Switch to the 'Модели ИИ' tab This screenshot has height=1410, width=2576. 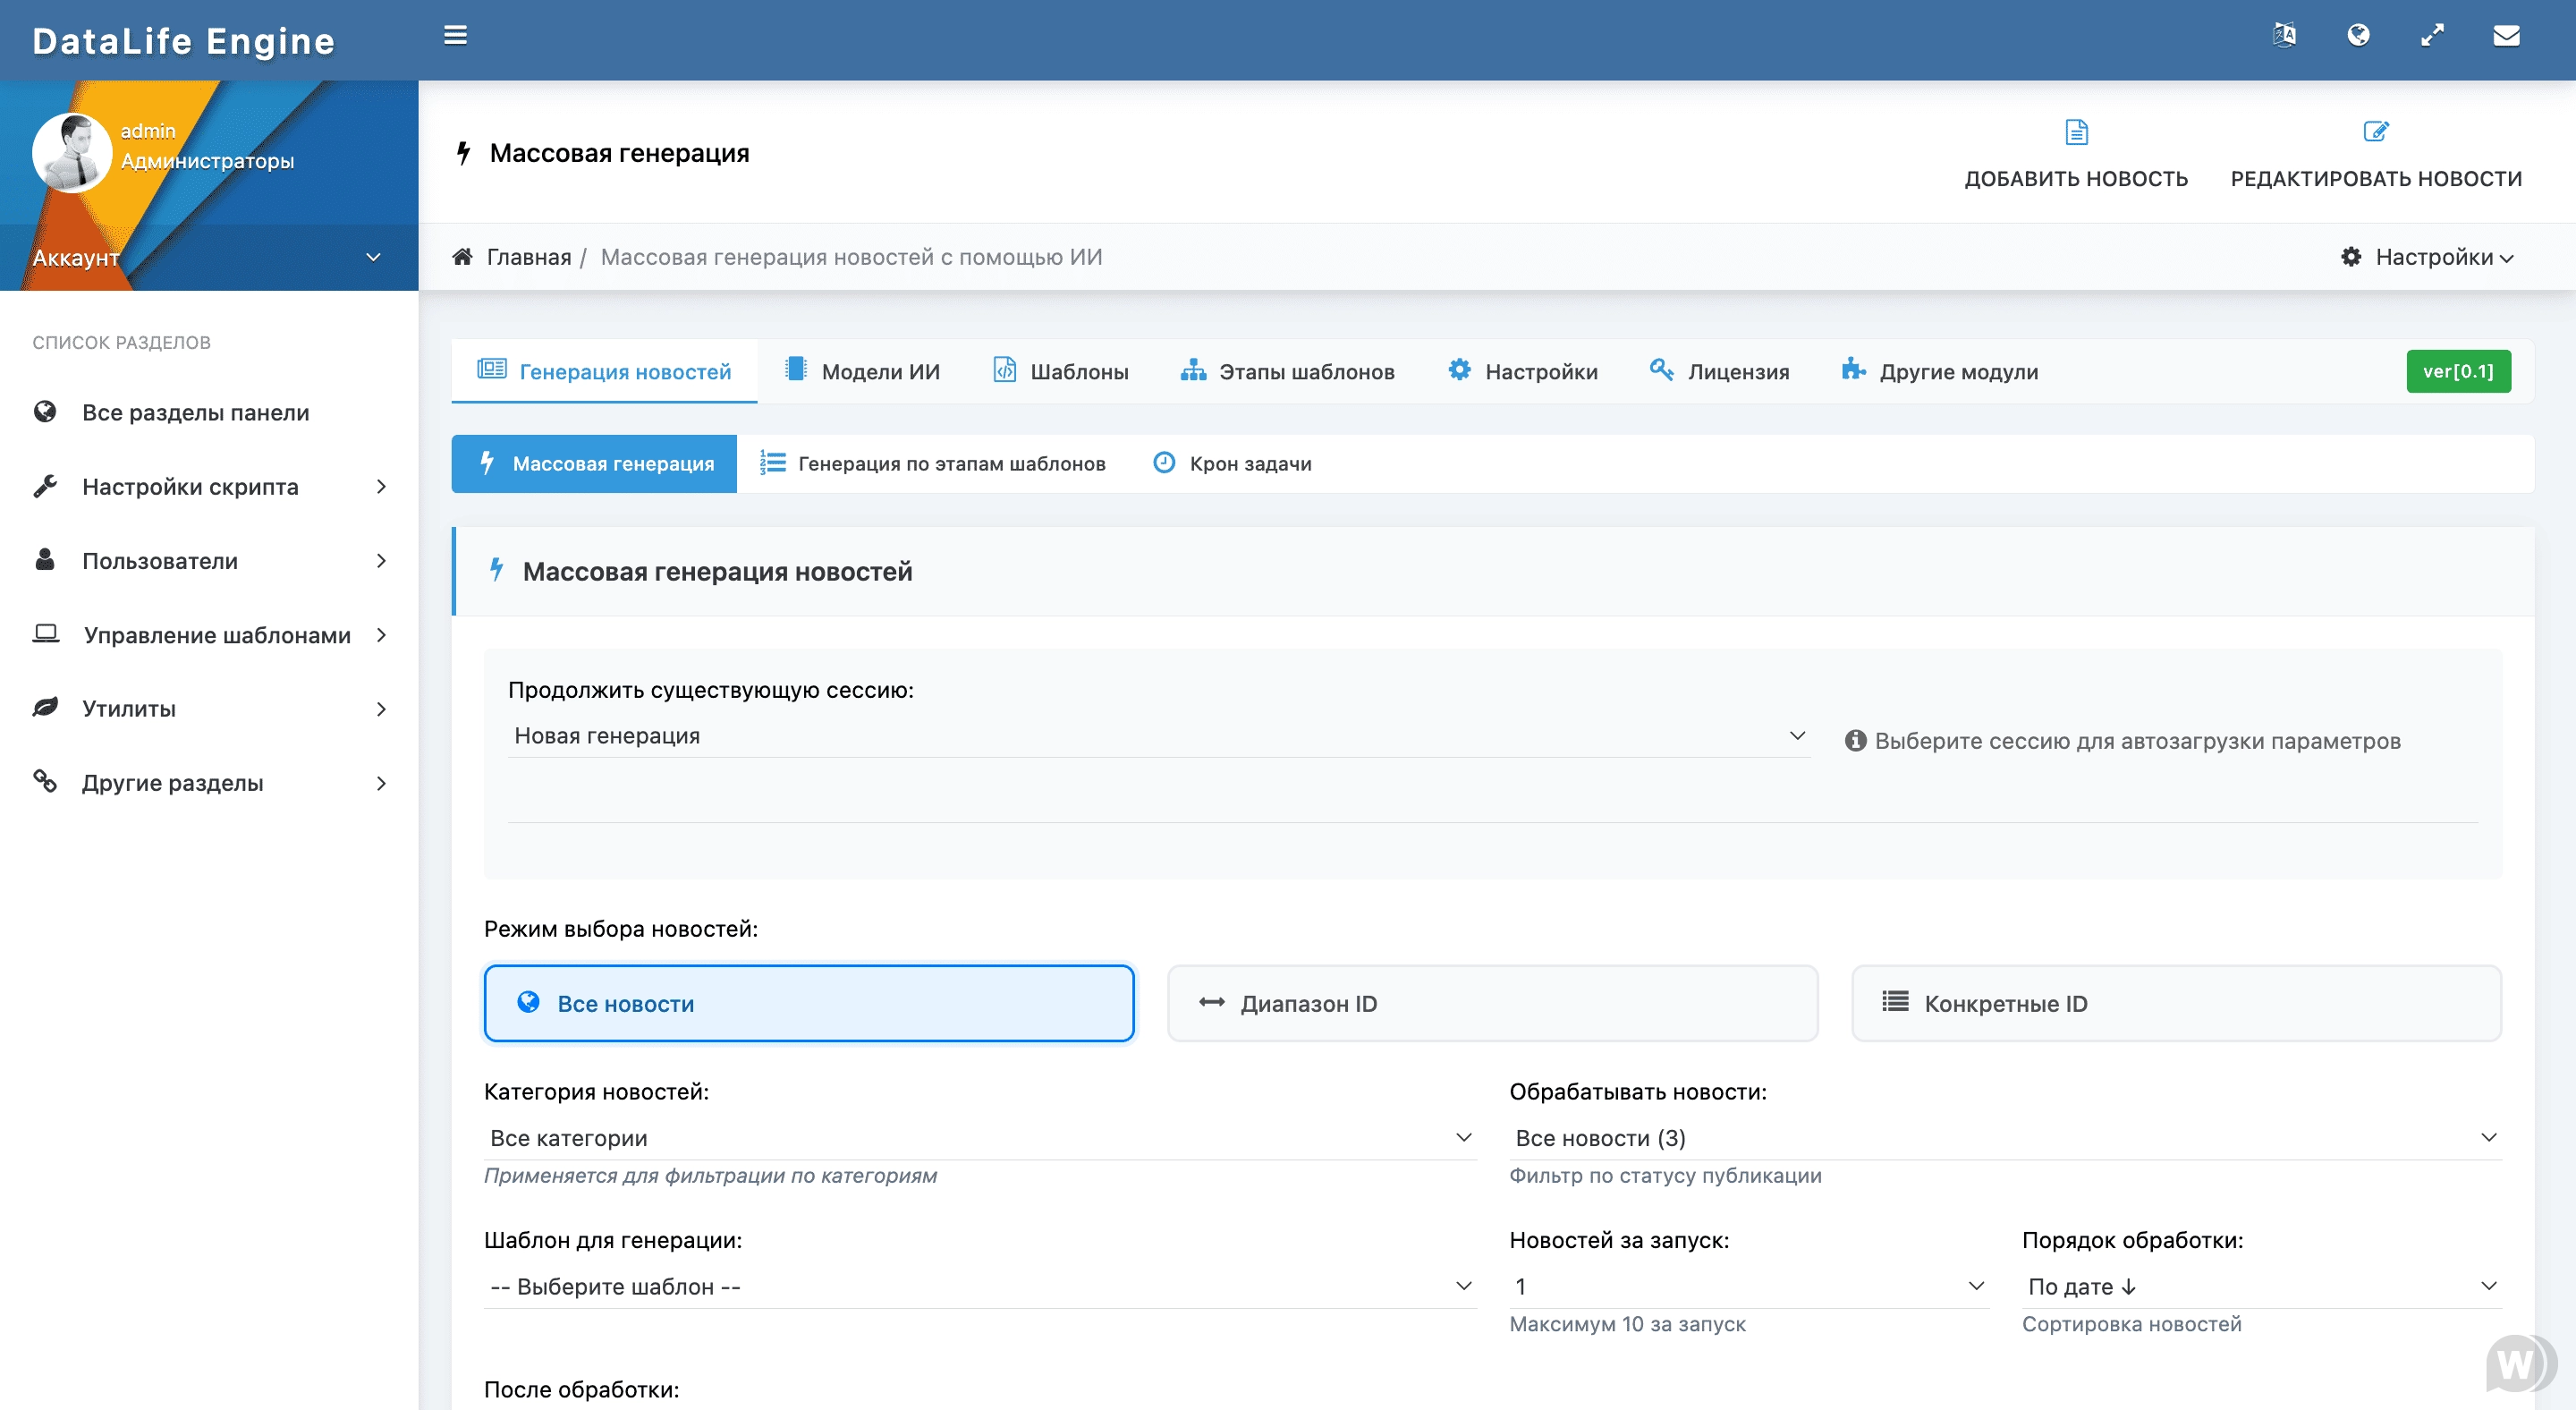coord(863,371)
